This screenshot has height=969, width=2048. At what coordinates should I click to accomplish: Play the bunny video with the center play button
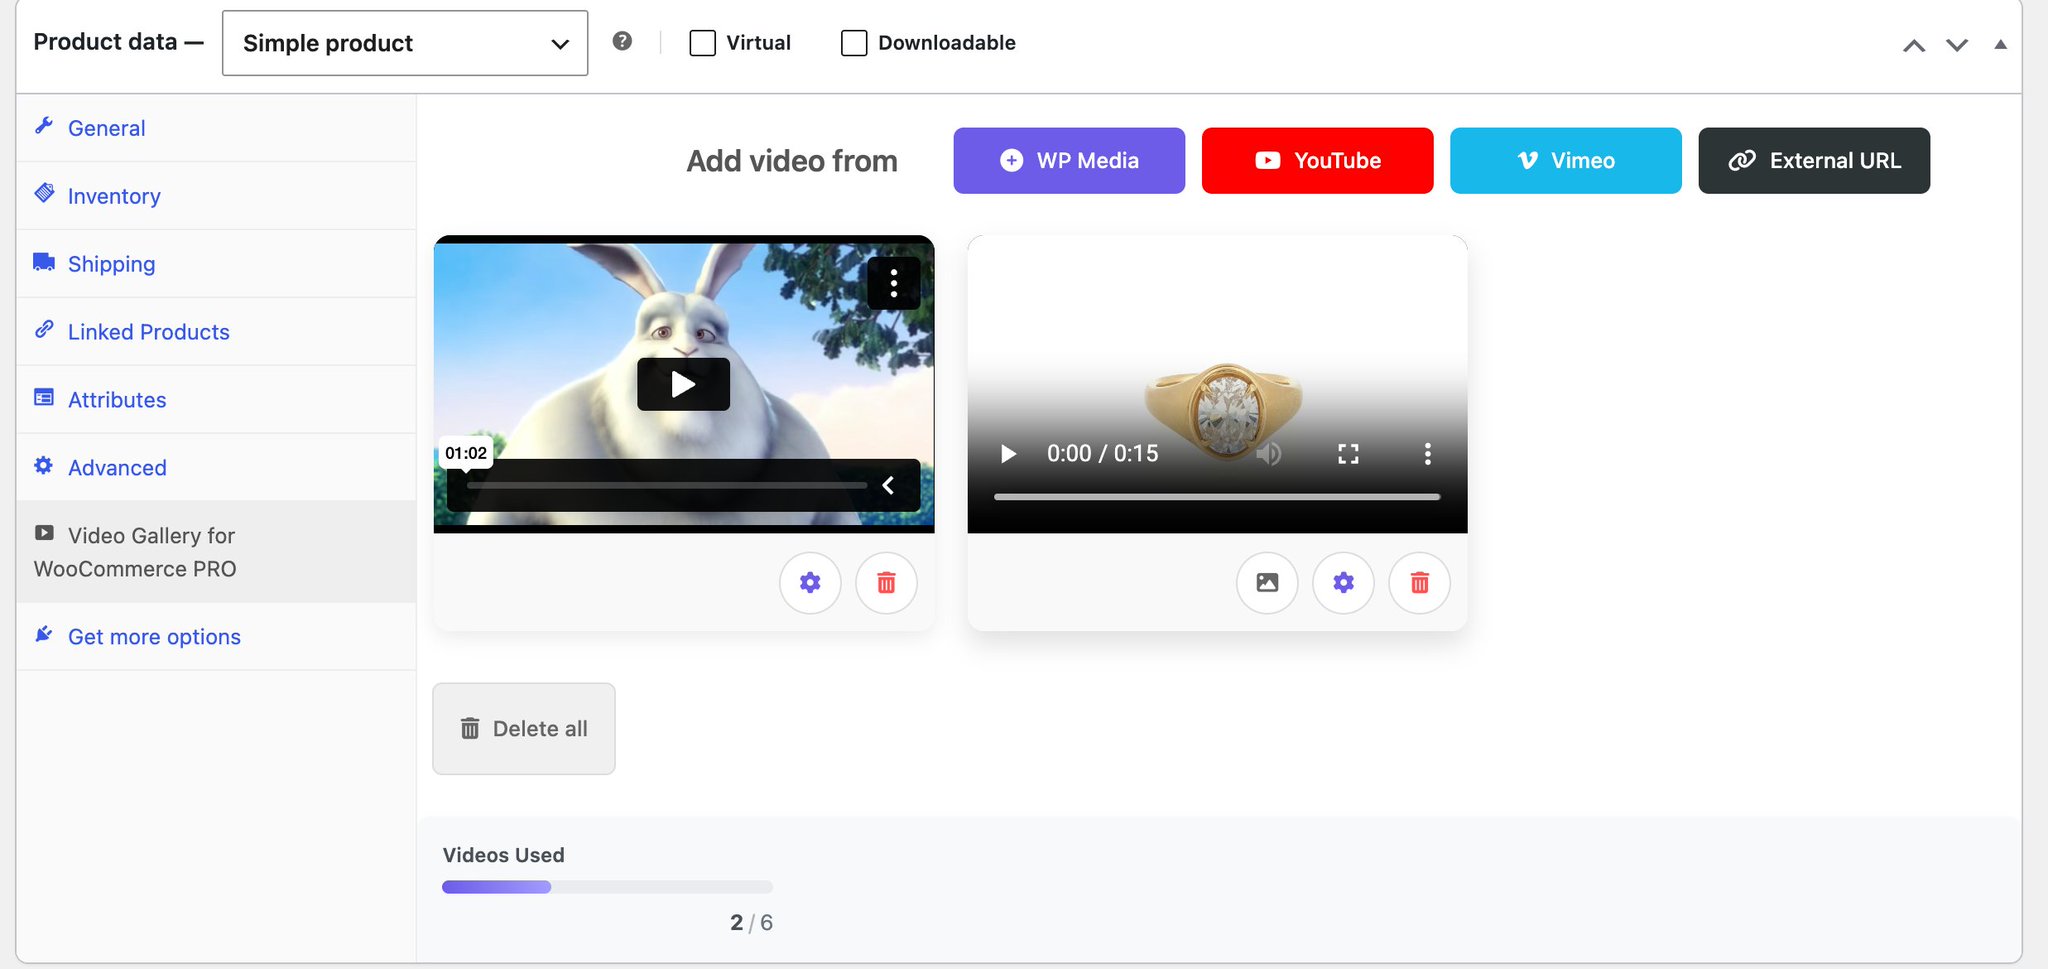(683, 384)
